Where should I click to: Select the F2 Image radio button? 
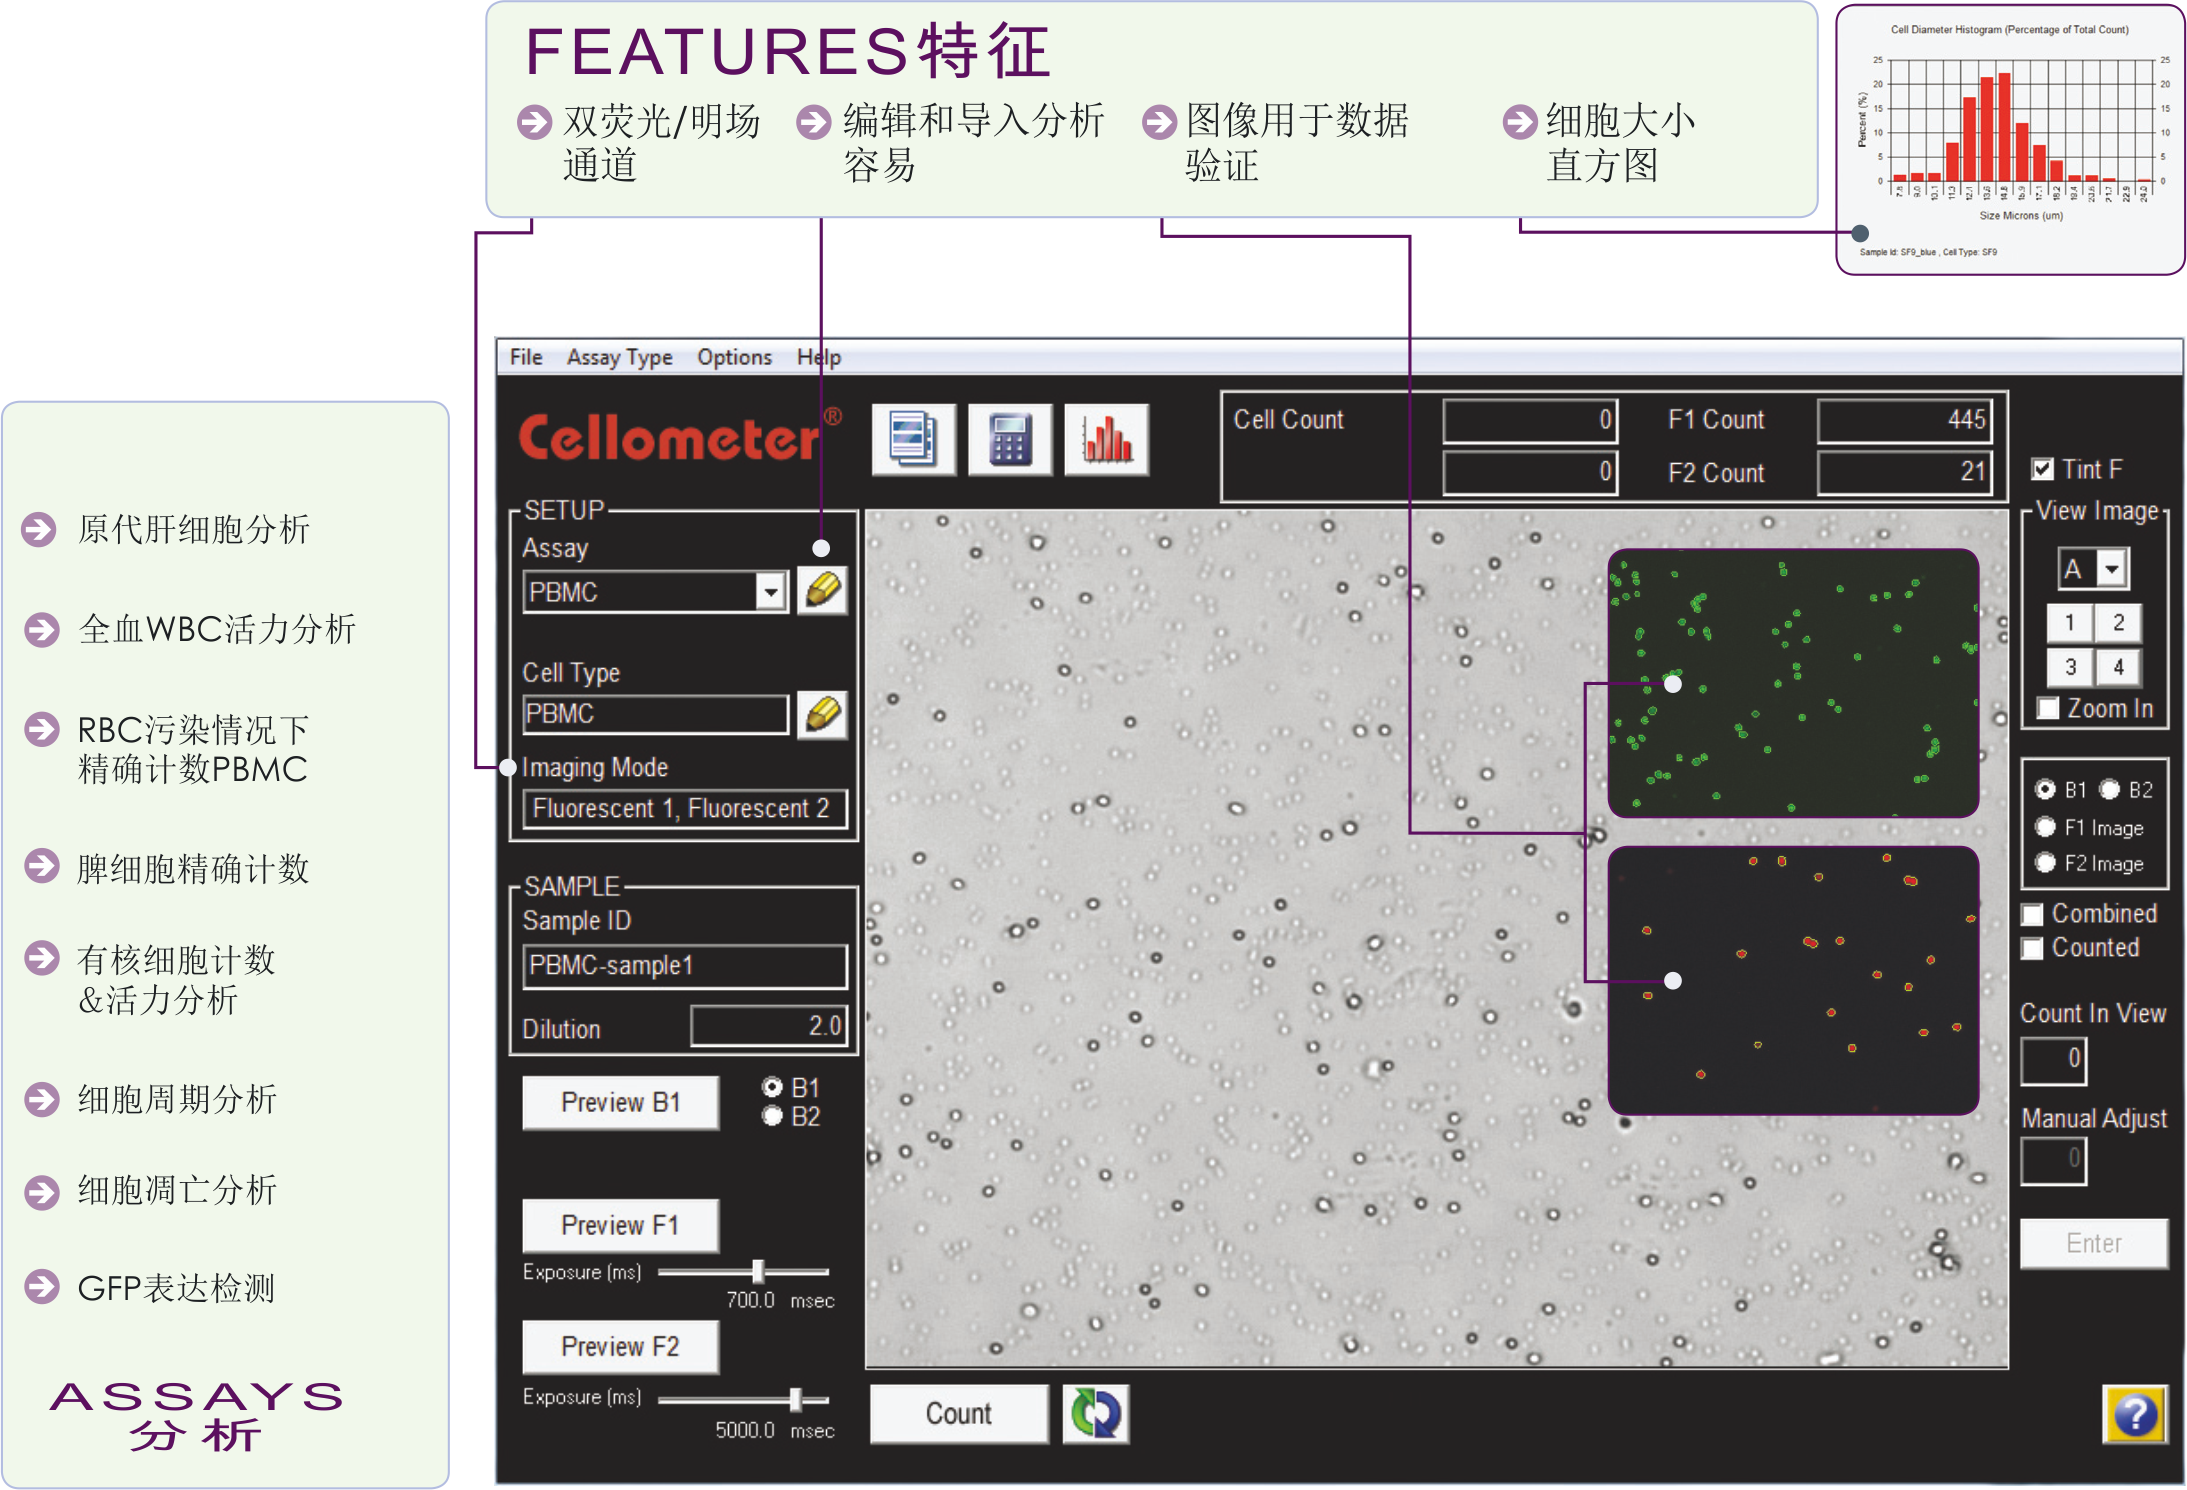point(2045,863)
